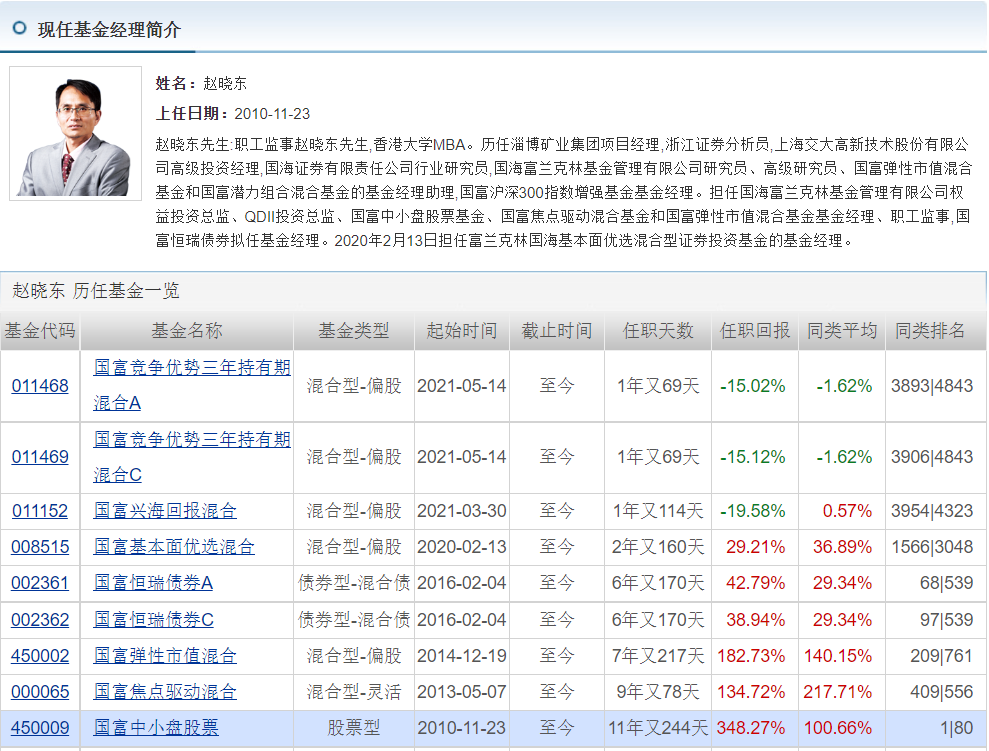
Task: Click fund code link 008515
Action: point(40,544)
